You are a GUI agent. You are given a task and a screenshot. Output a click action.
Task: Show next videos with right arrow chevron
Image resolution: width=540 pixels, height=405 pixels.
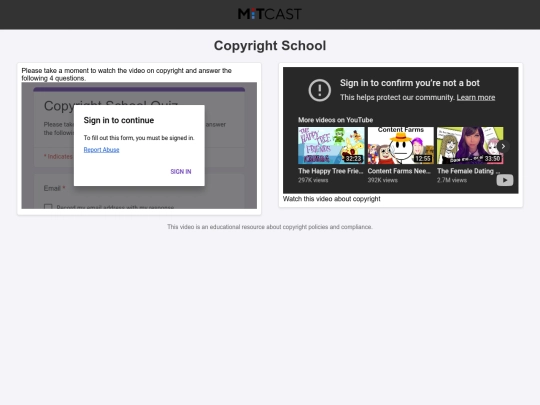click(x=503, y=146)
